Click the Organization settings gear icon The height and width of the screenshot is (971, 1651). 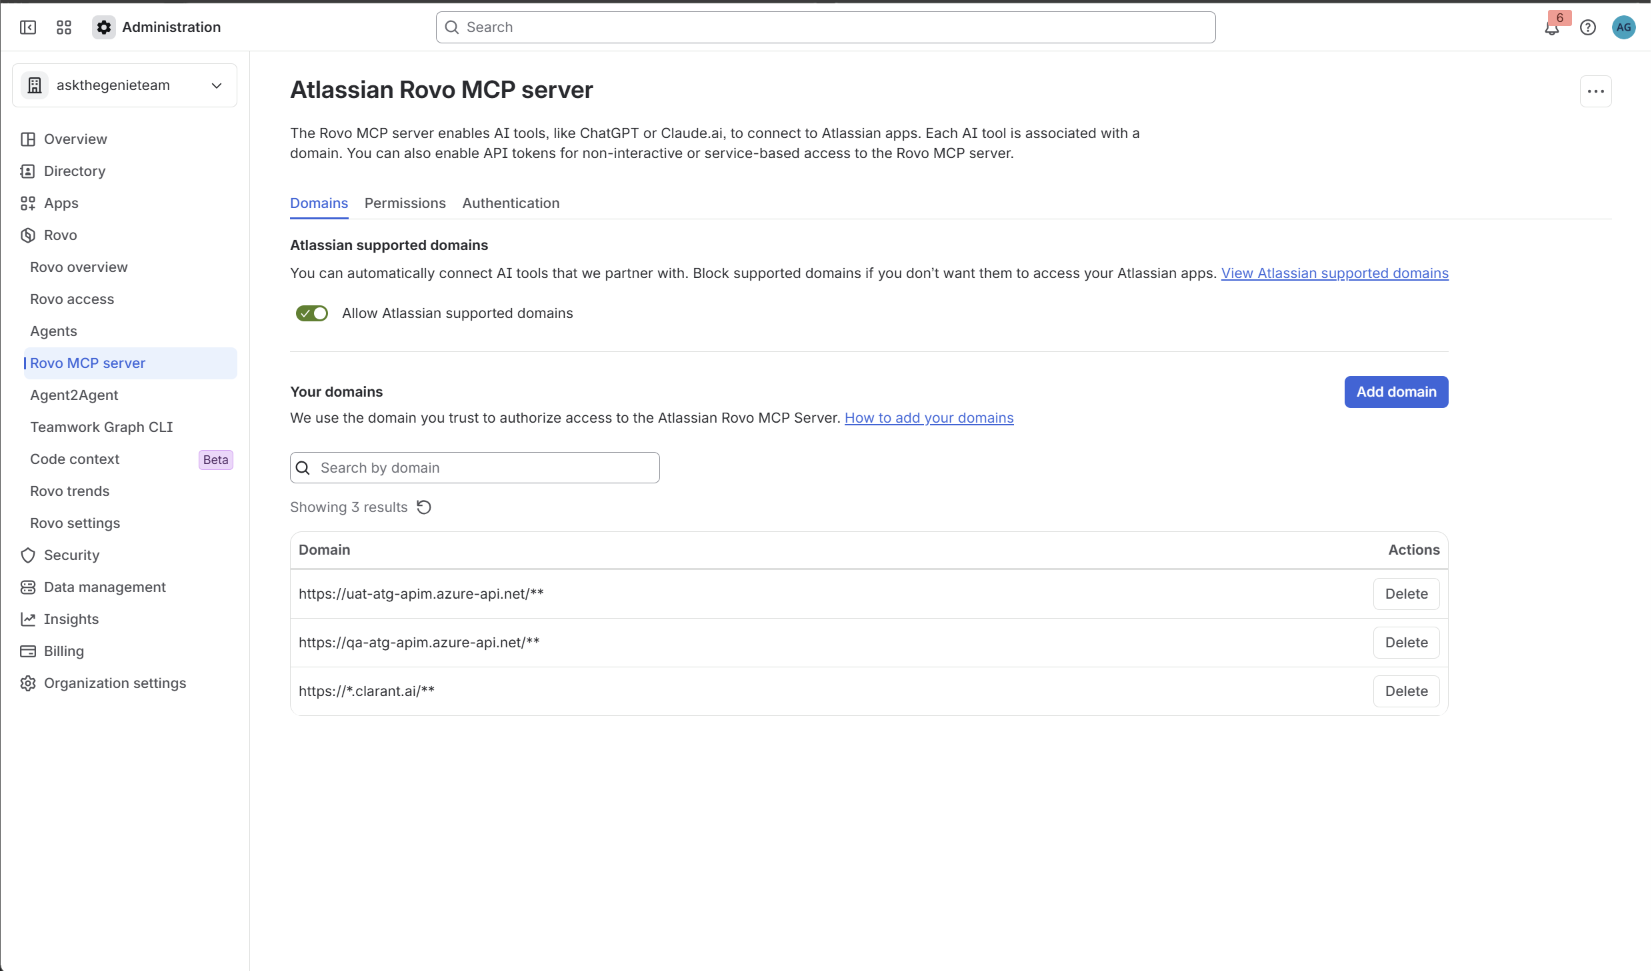tap(28, 683)
